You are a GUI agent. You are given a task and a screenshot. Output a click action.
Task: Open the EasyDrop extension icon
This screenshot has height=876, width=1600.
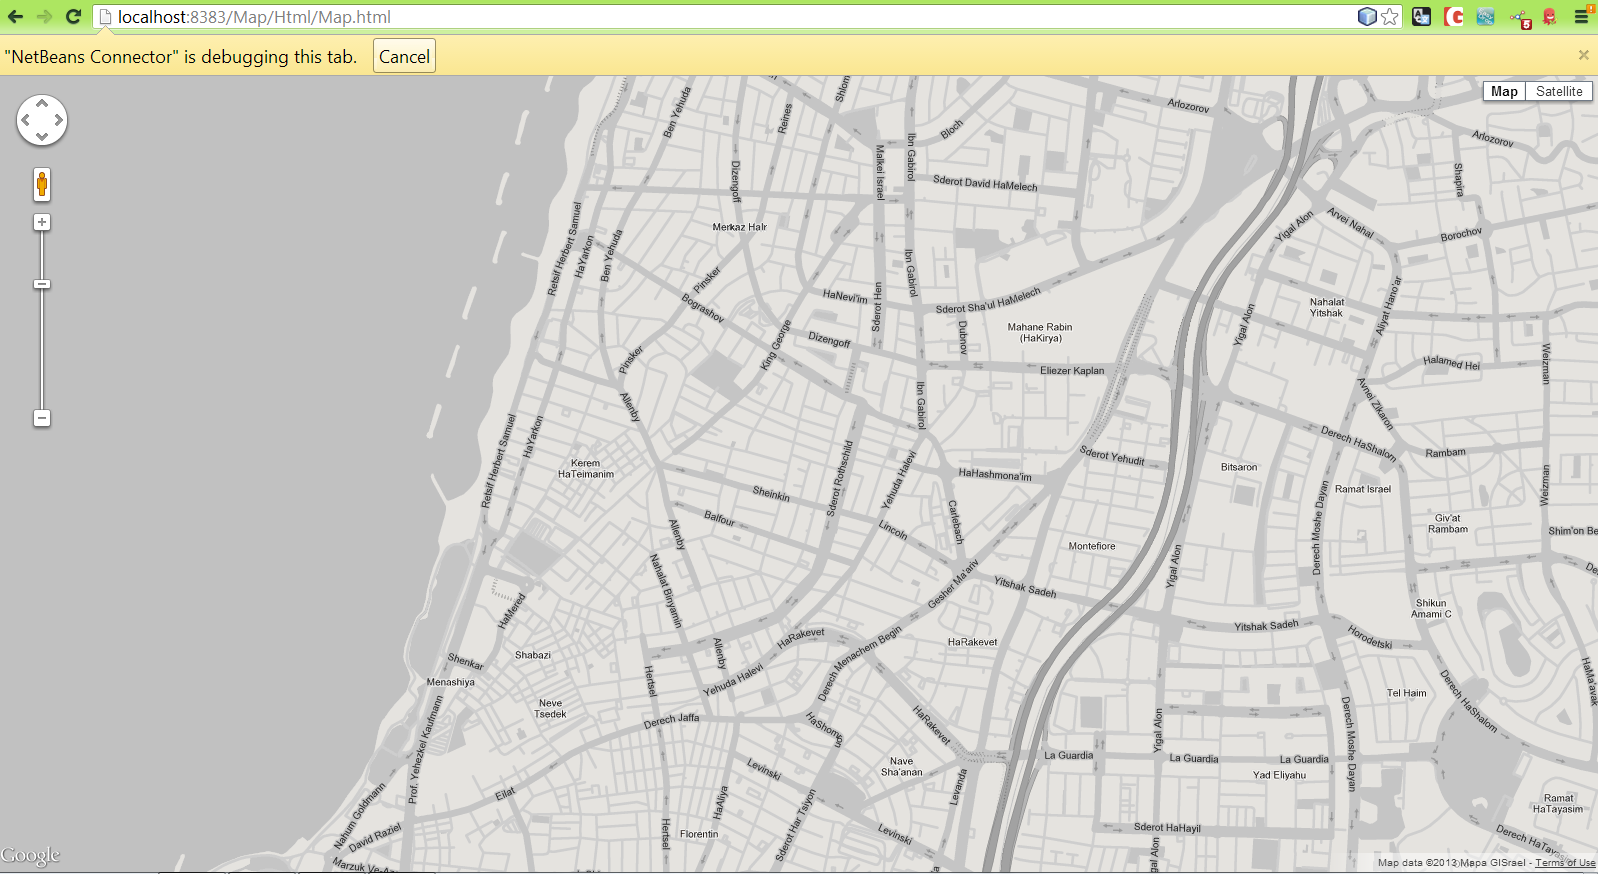click(1485, 17)
